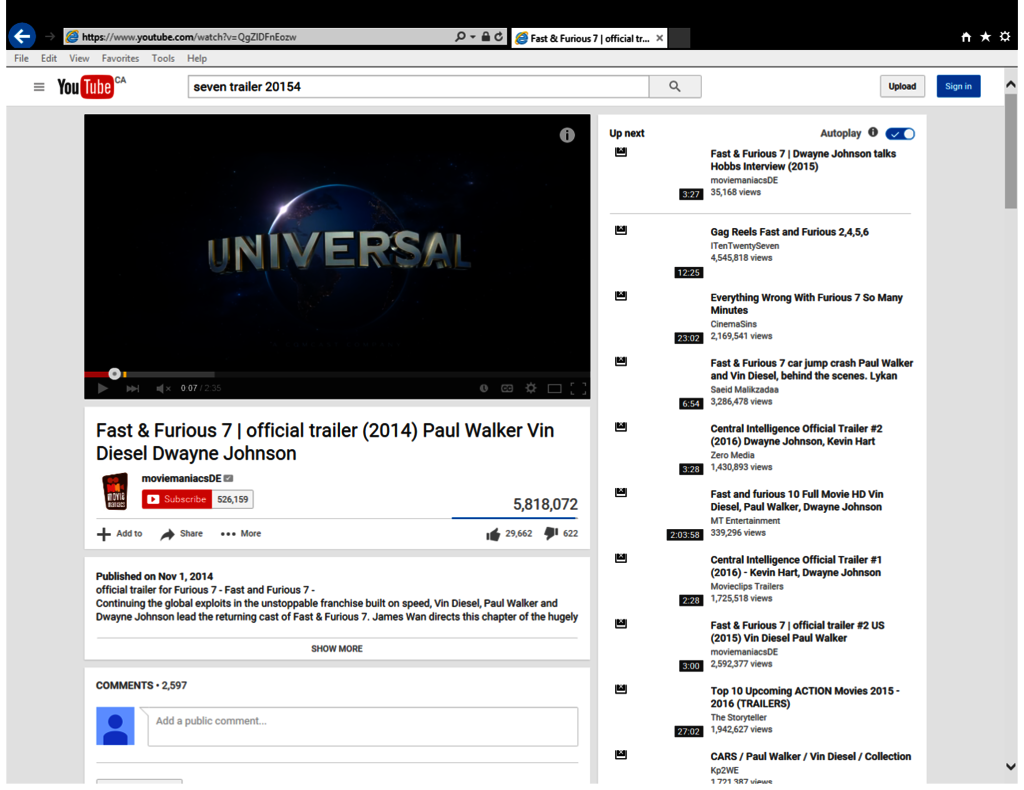Refresh the page using the reload icon
Viewport: 1024px width, 790px height.
pos(499,37)
